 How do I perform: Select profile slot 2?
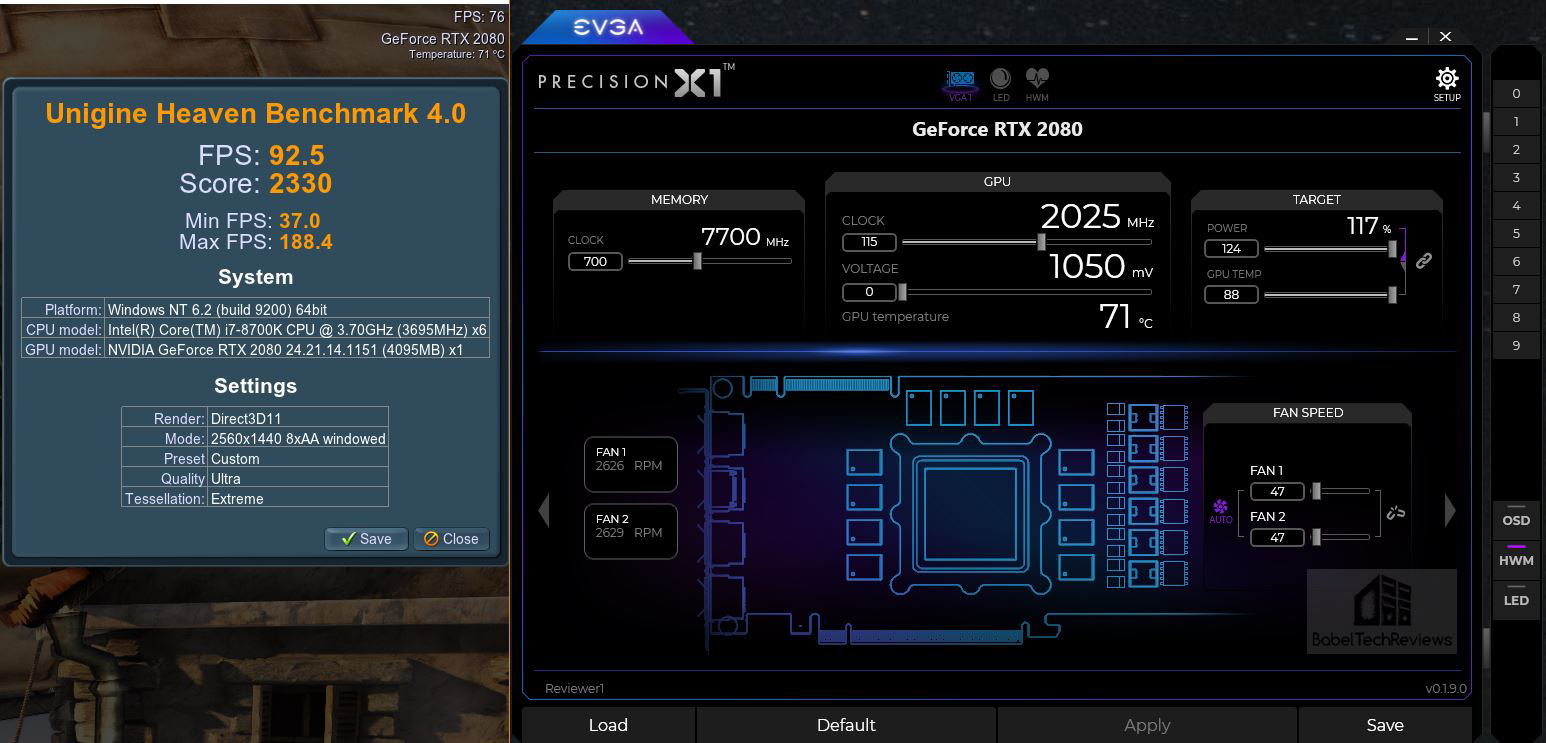[x=1516, y=149]
